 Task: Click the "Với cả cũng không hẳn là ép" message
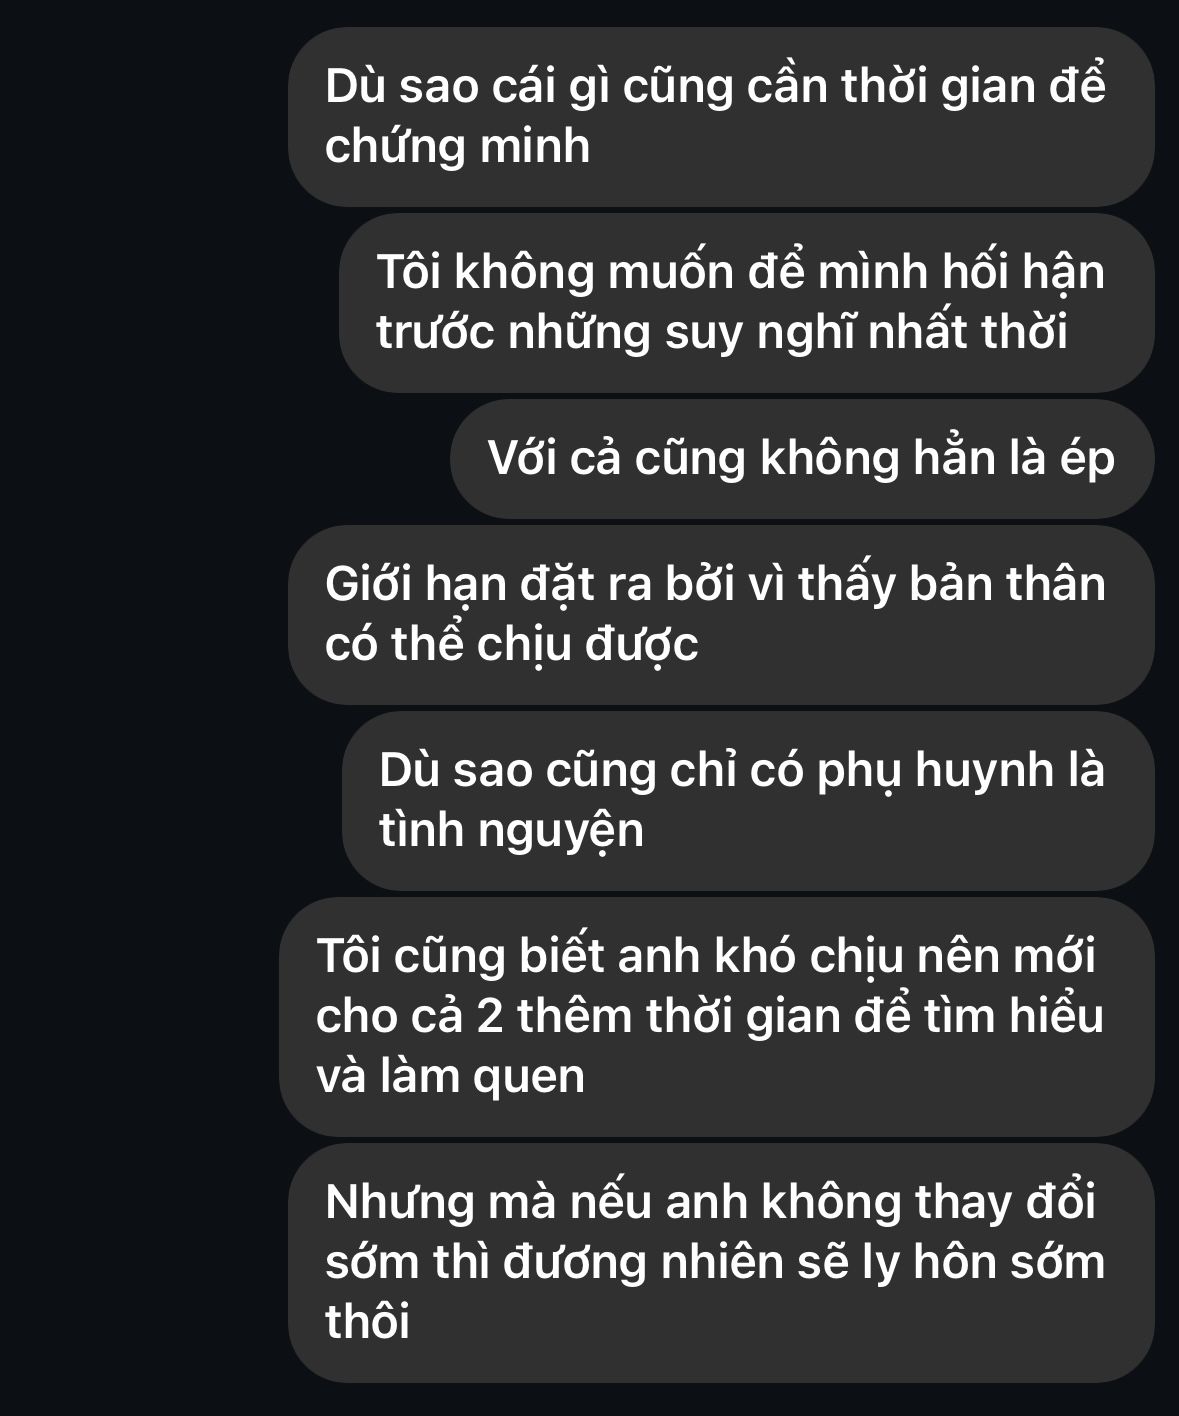[802, 459]
